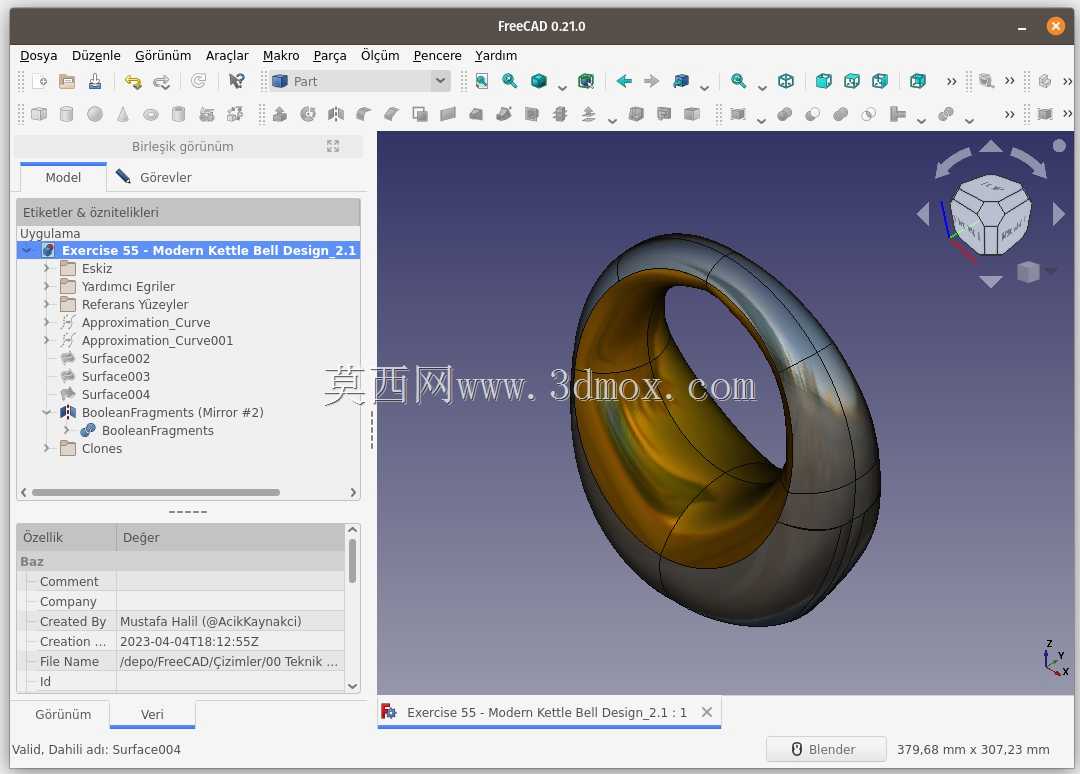1080x774 pixels.
Task: Click the Mirror tool icon
Action: [336, 114]
